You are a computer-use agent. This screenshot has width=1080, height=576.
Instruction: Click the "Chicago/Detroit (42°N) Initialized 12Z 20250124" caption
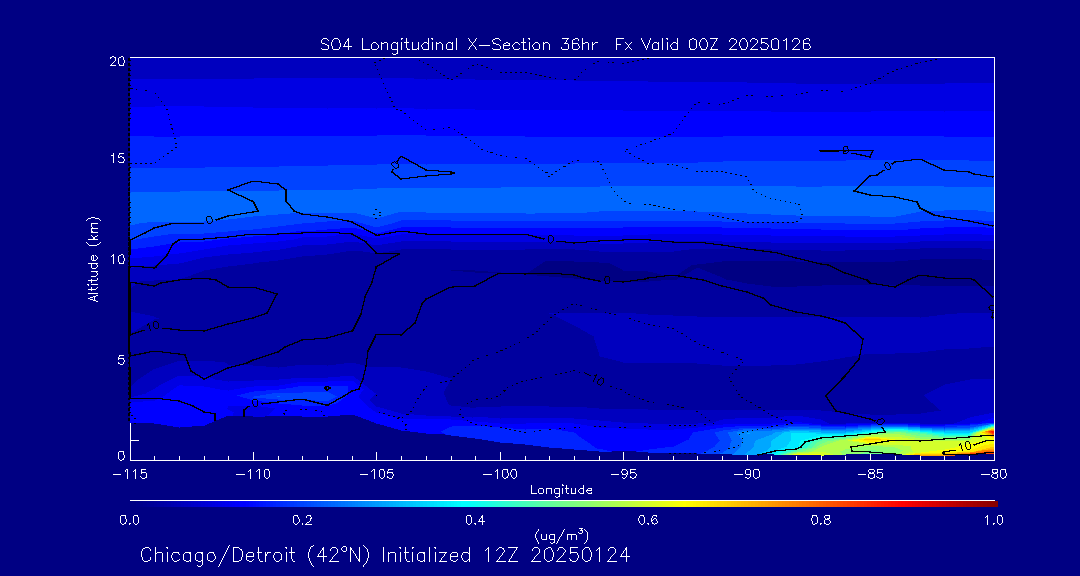coord(385,555)
